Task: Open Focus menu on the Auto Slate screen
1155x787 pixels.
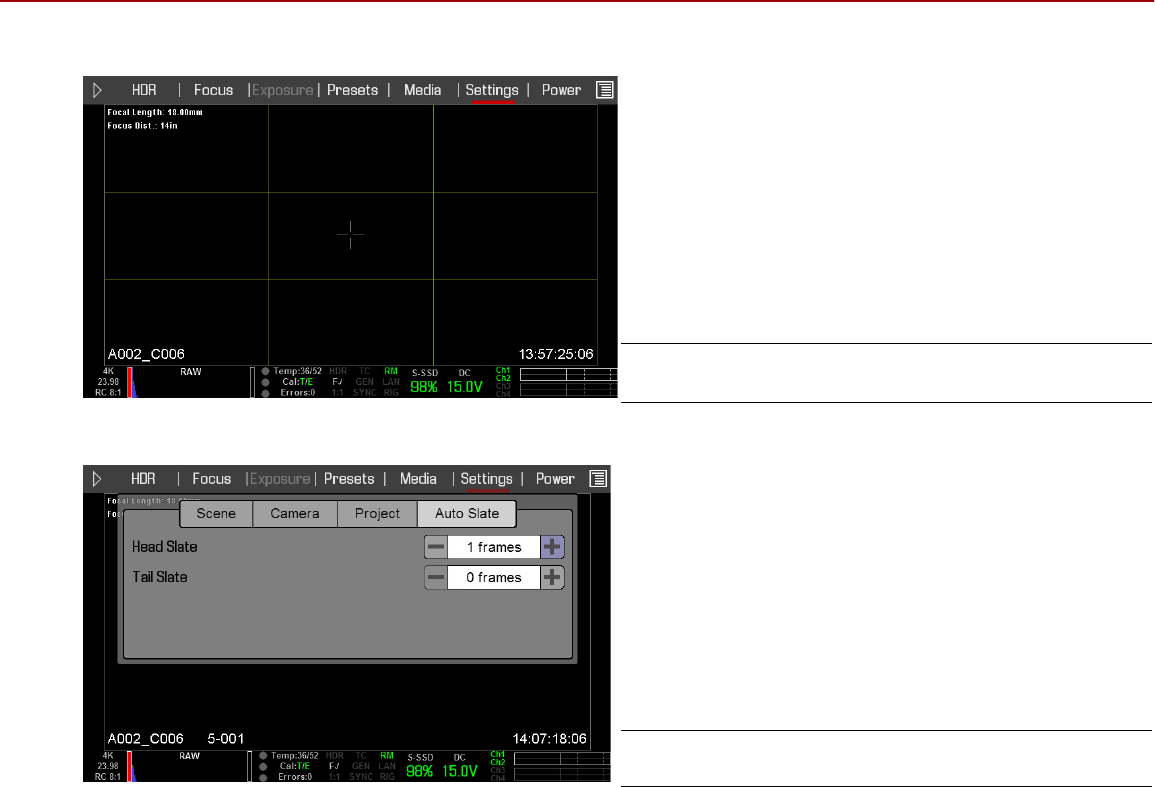Action: (x=212, y=479)
